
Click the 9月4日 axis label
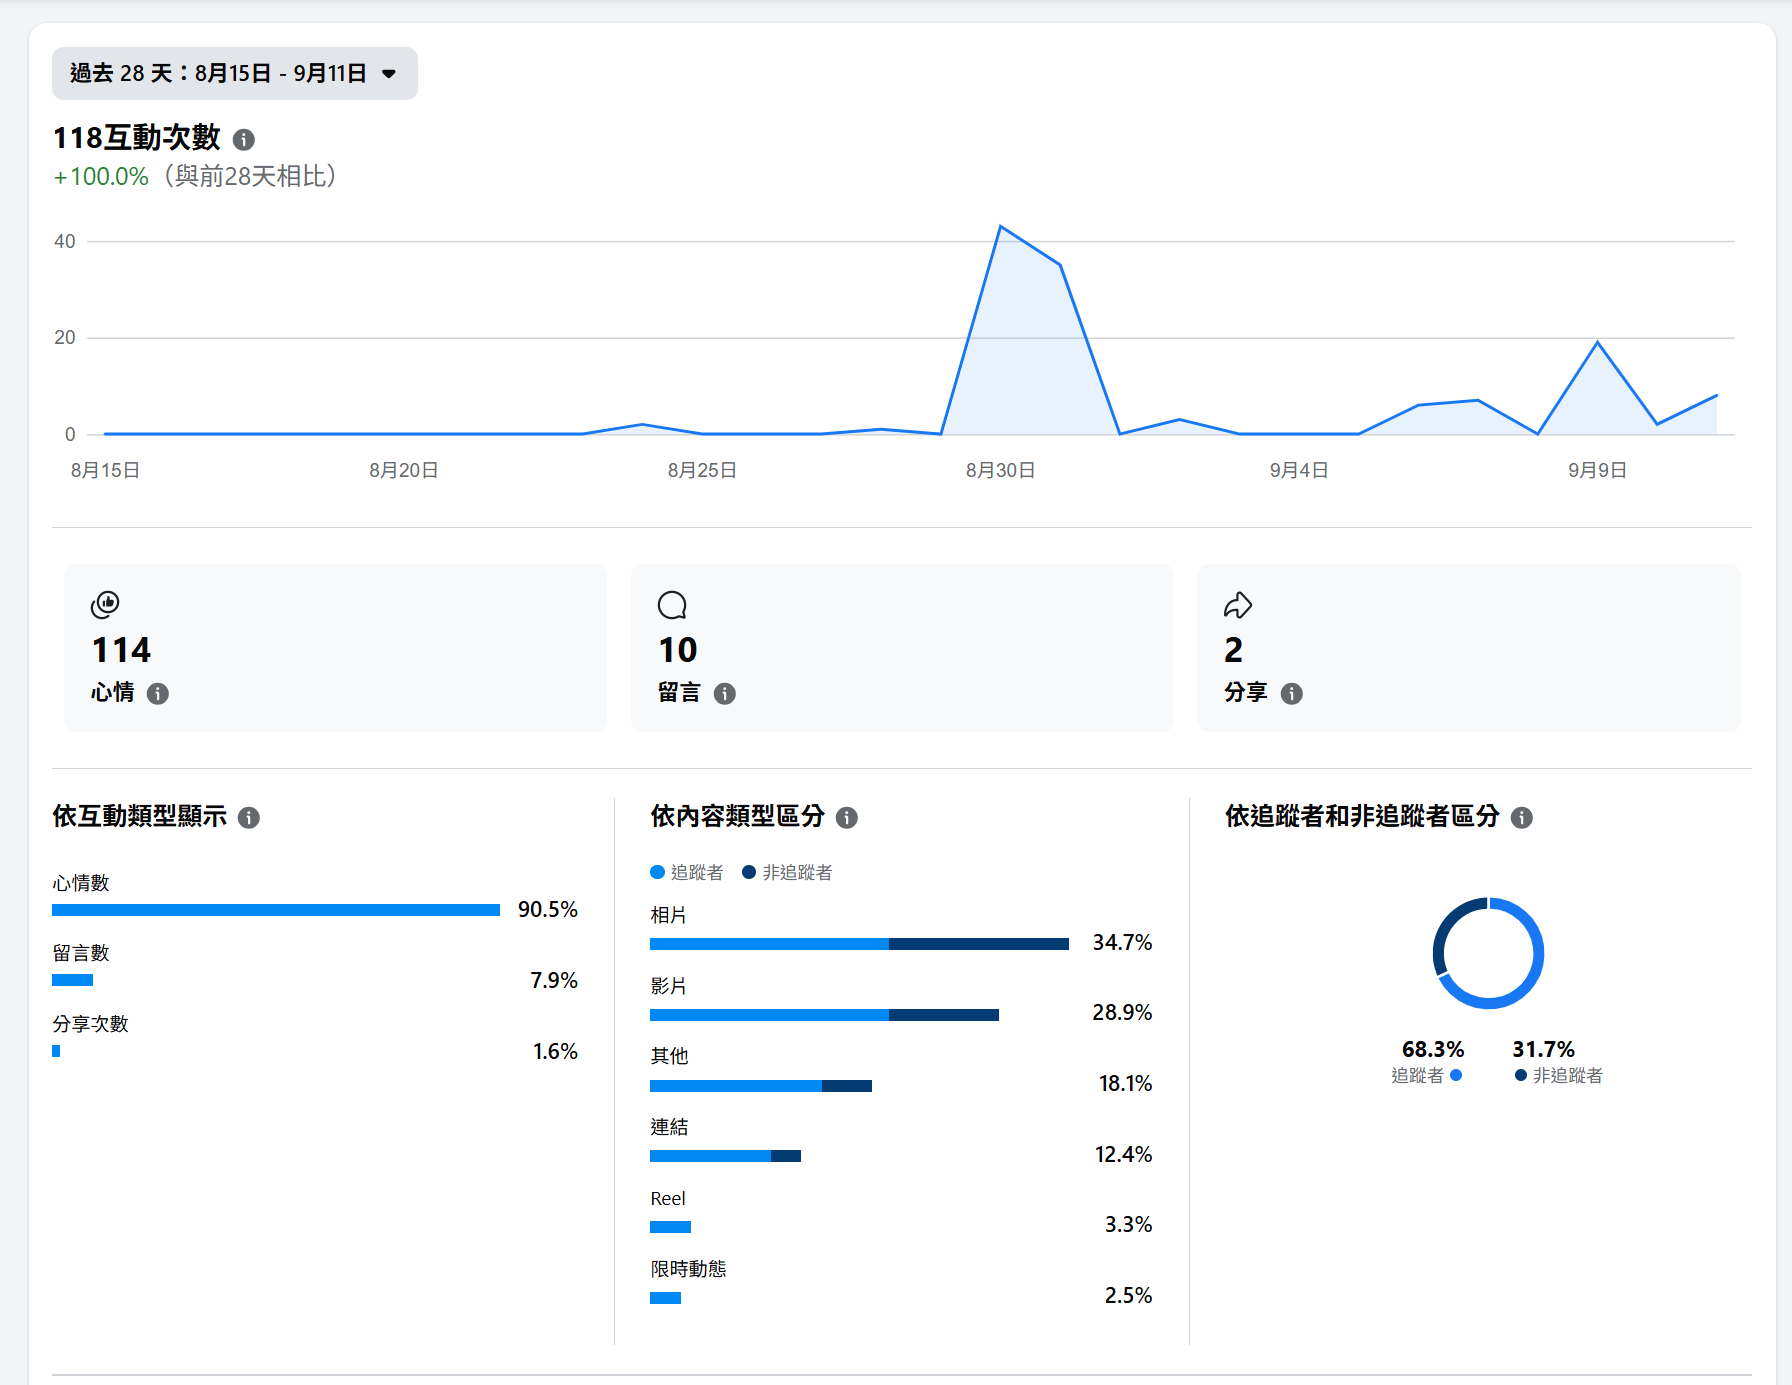pos(1299,470)
